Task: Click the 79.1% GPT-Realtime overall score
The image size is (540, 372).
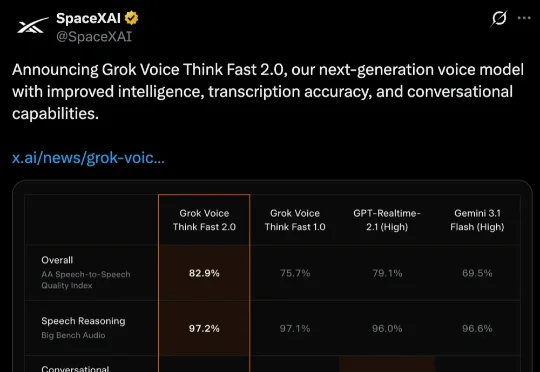Action: [x=387, y=273]
